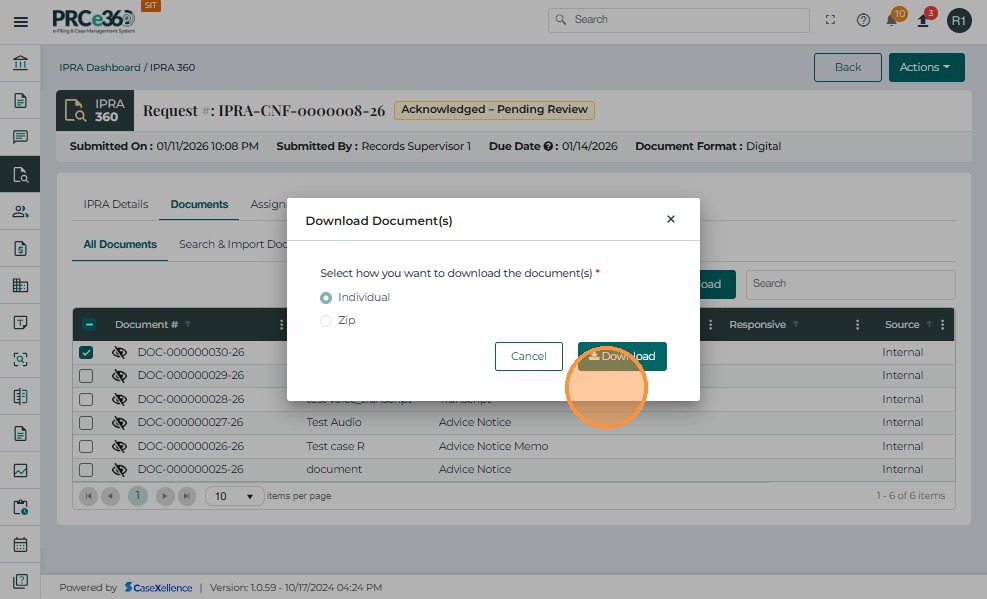This screenshot has height=599, width=987.
Task: Open the help book sidebar icon at bottom
Action: click(20, 581)
